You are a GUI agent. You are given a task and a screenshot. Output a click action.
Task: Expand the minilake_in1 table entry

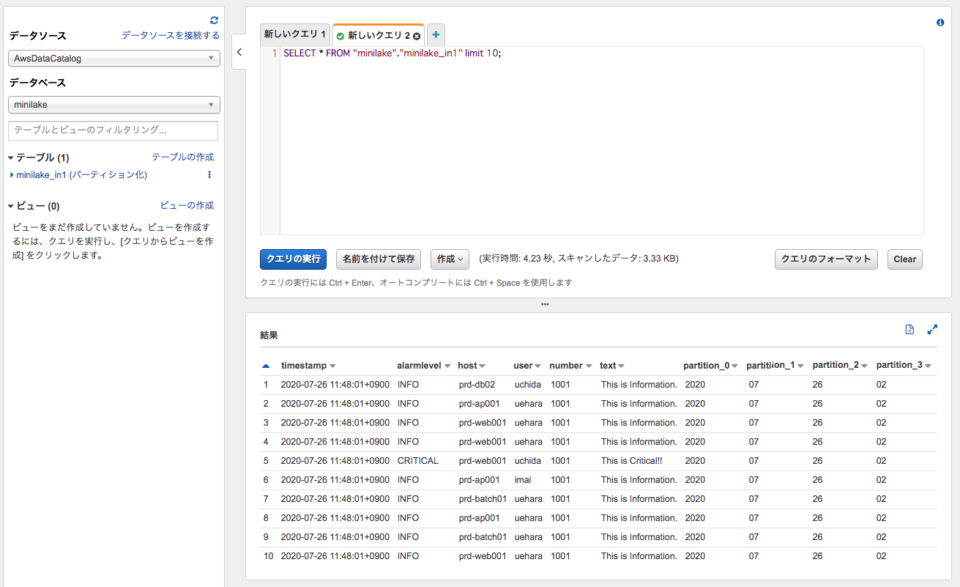[x=12, y=175]
